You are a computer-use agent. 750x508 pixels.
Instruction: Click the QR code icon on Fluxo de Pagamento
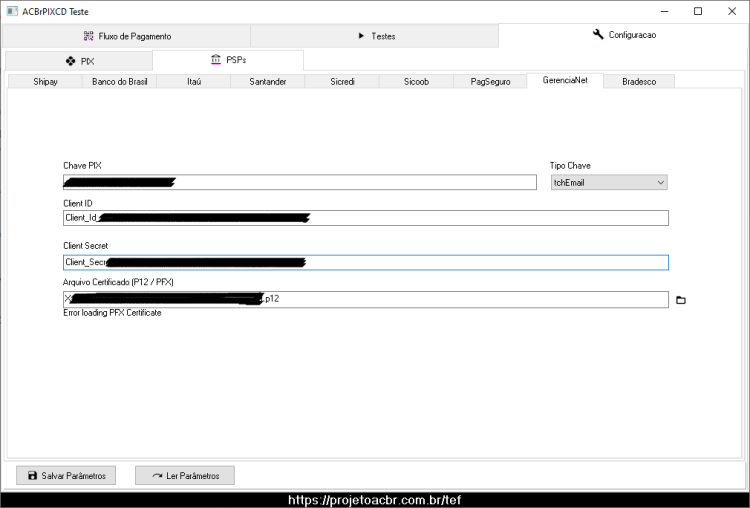(88, 36)
